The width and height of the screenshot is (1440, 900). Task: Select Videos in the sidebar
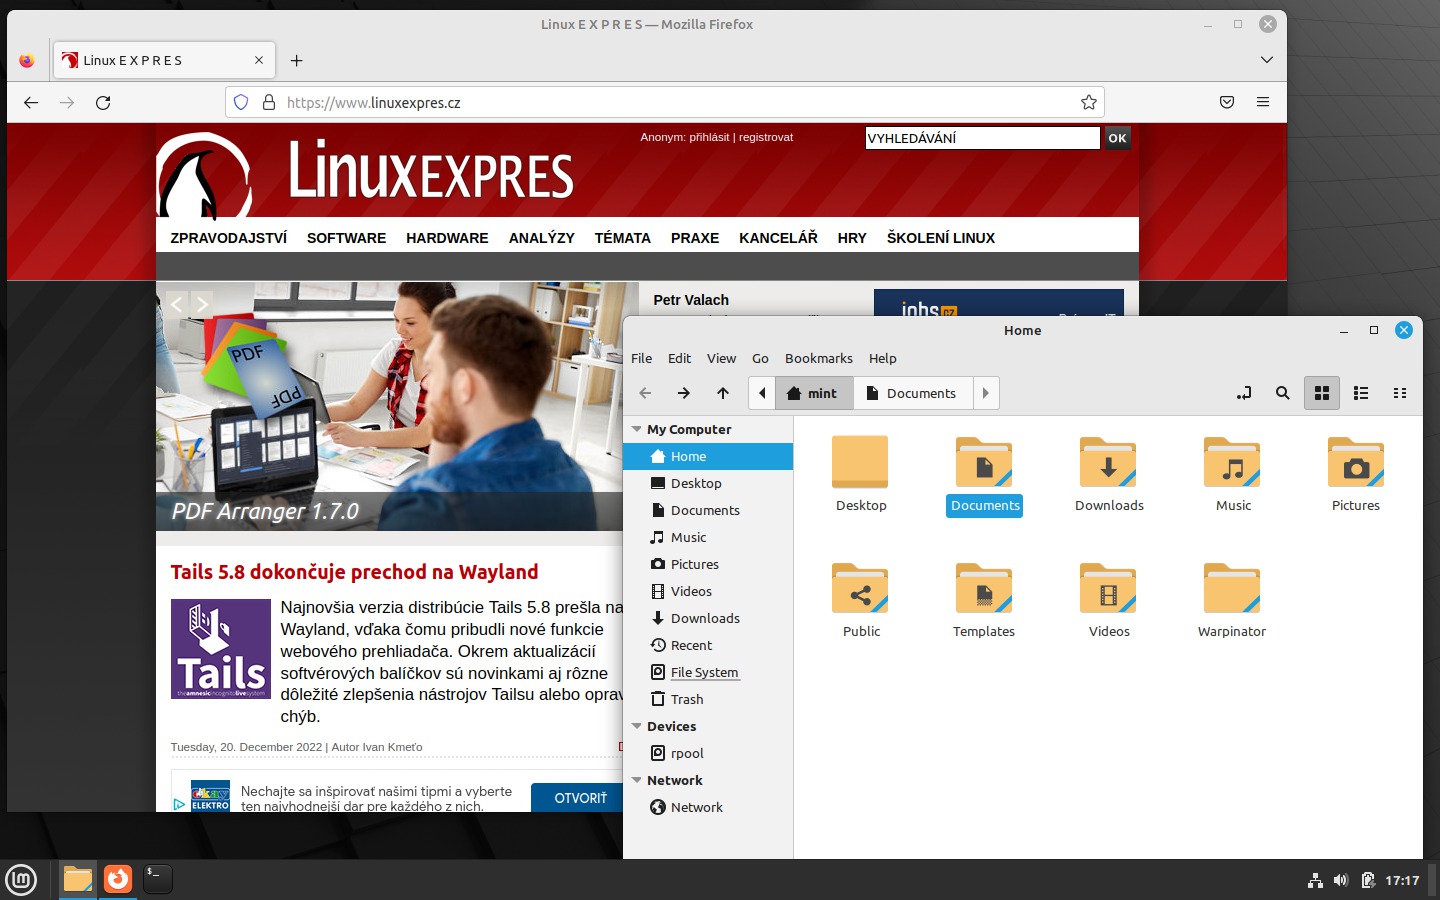point(708,591)
